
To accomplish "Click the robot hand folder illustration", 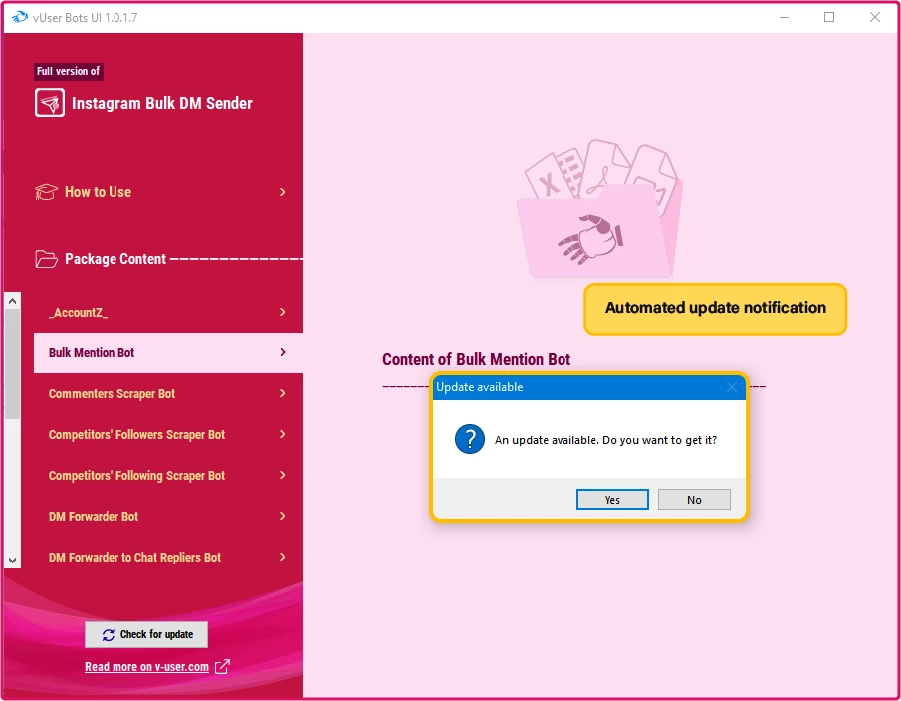I will (602, 209).
